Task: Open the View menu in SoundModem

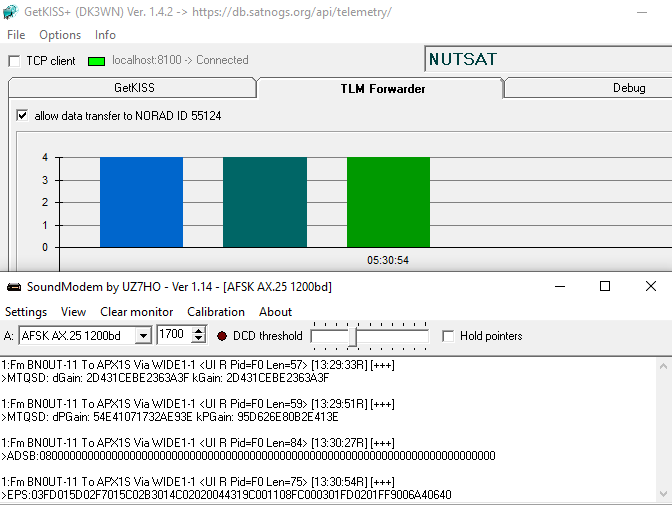Action: coord(73,312)
